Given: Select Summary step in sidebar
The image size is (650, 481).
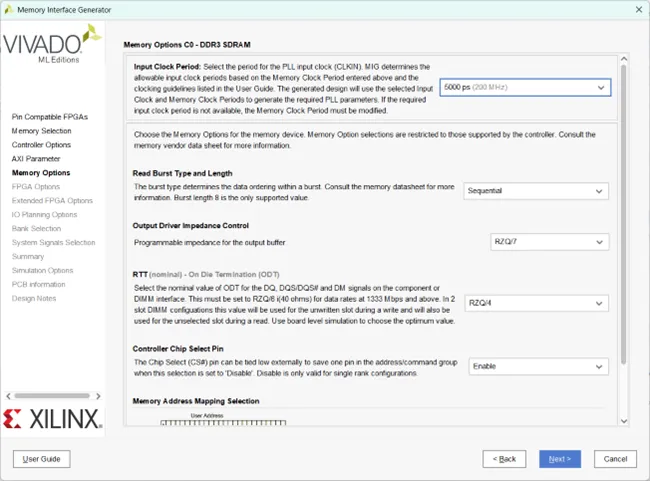Looking at the screenshot, I should 28,257.
